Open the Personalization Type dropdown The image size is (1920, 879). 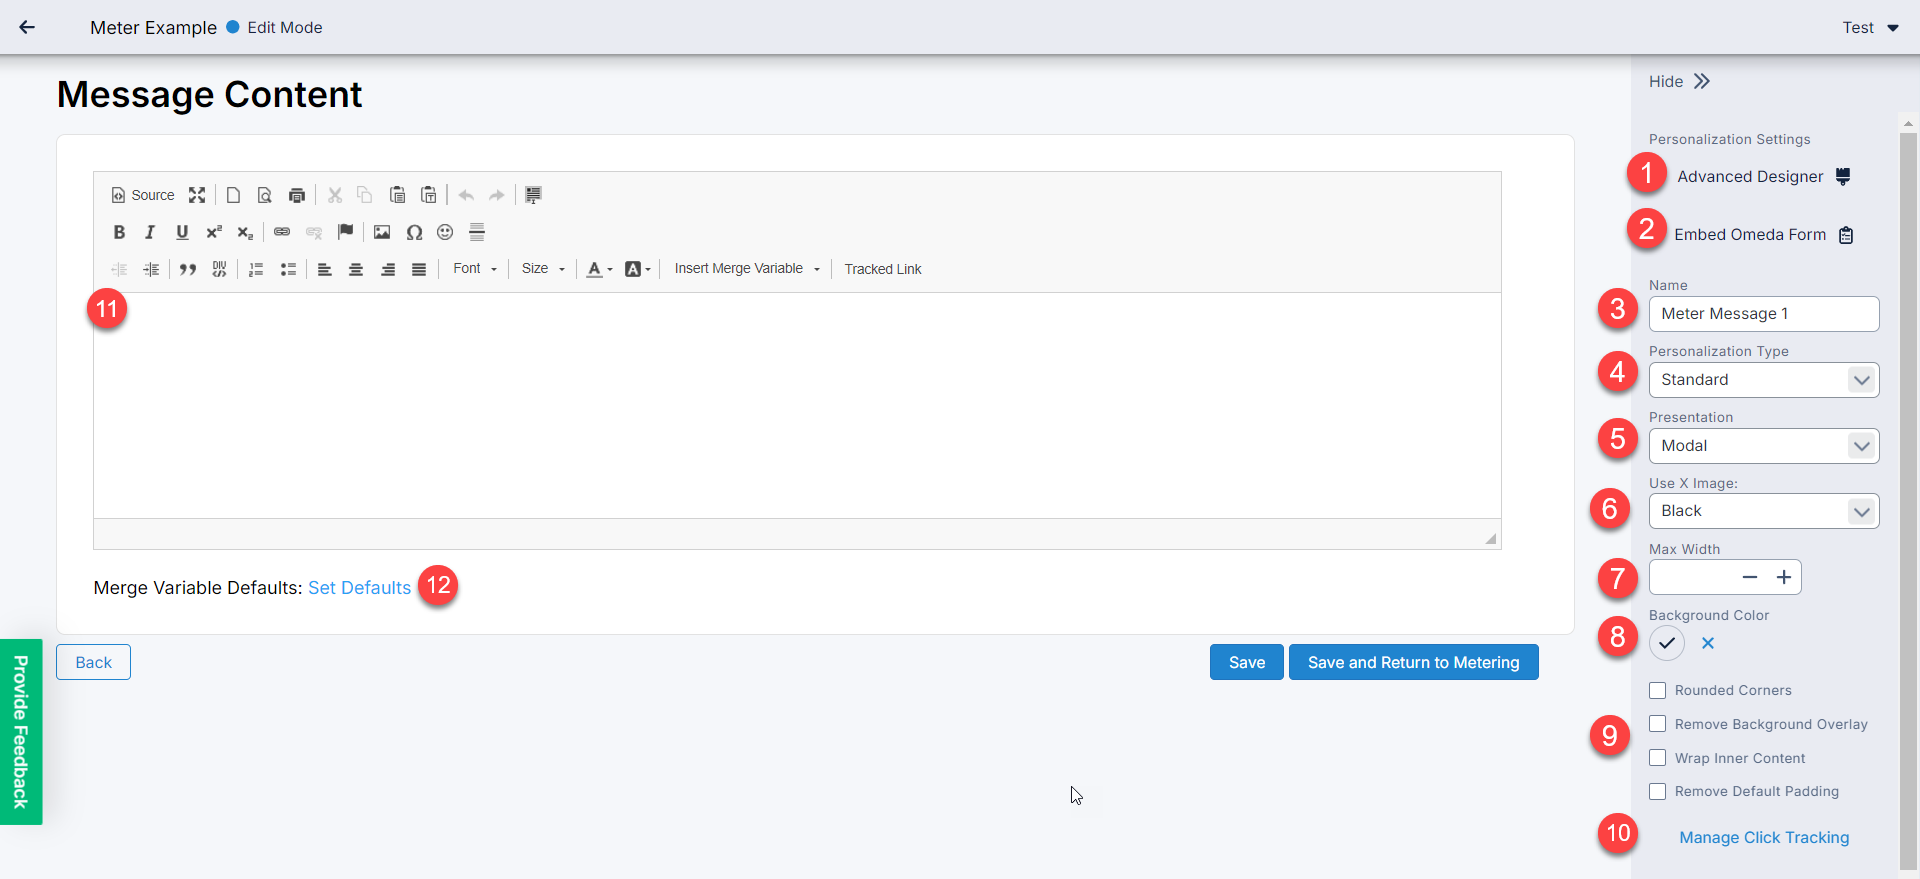pos(1763,380)
